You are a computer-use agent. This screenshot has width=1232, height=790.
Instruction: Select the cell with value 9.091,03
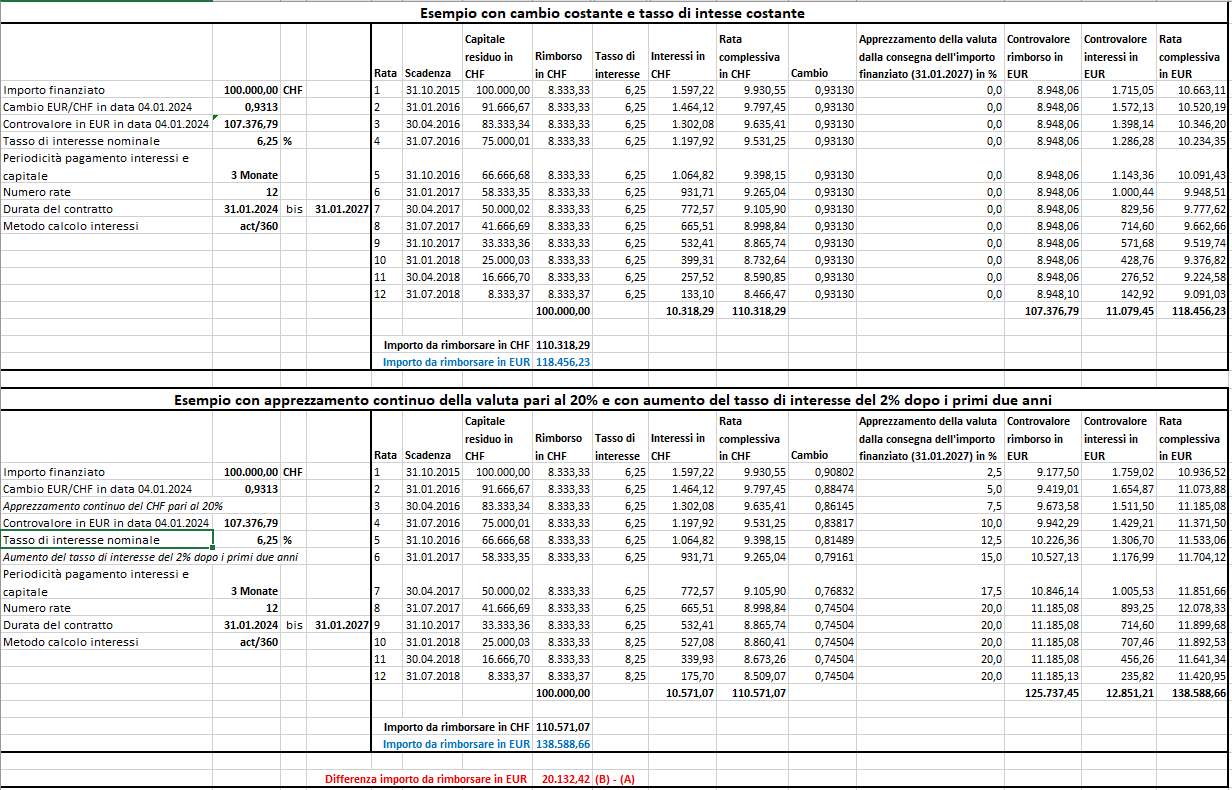1192,294
